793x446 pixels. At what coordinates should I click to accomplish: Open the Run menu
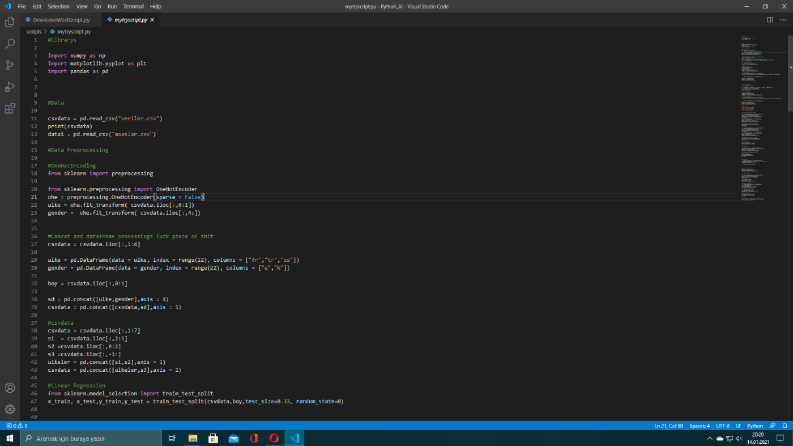(x=112, y=7)
